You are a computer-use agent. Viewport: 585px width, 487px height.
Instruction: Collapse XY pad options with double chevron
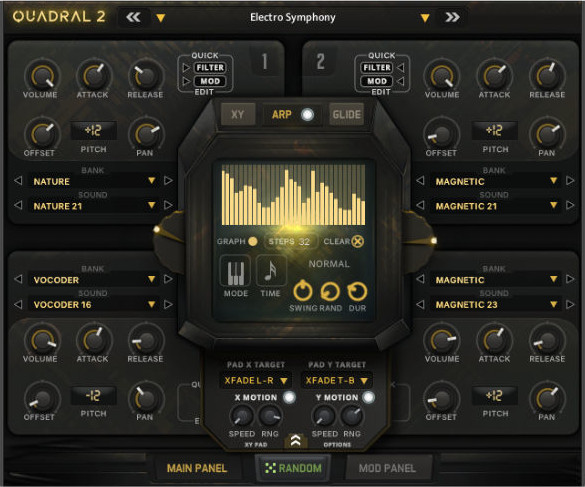(295, 441)
